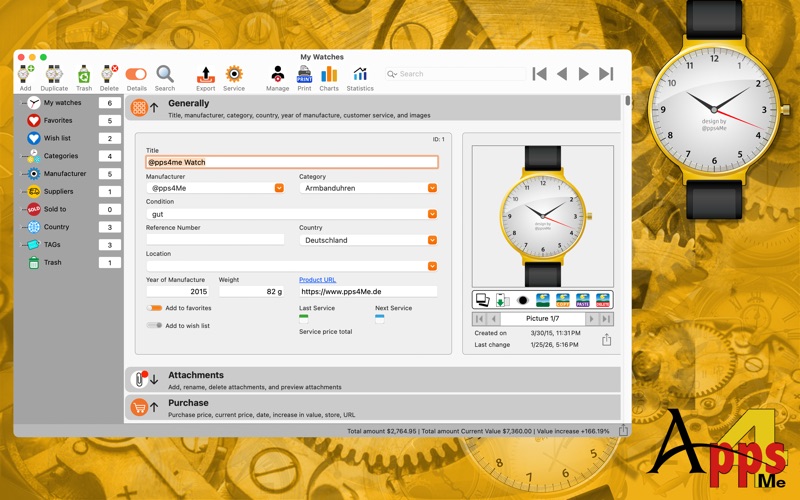800x500 pixels.
Task: Click the Attachments paperclip icon
Action: tap(139, 379)
